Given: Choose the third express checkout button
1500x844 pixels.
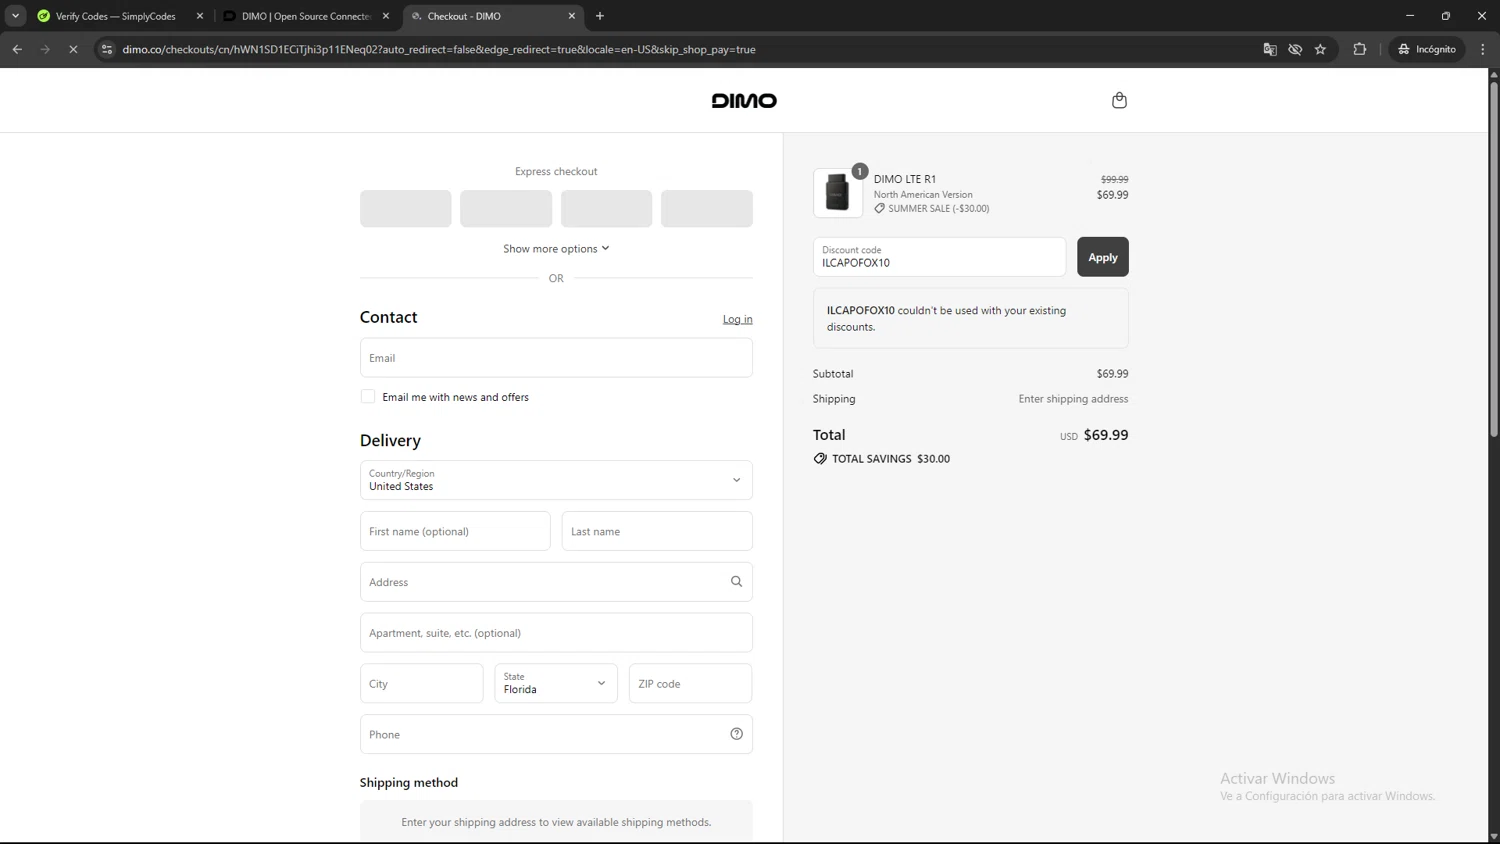Looking at the screenshot, I should click(607, 209).
